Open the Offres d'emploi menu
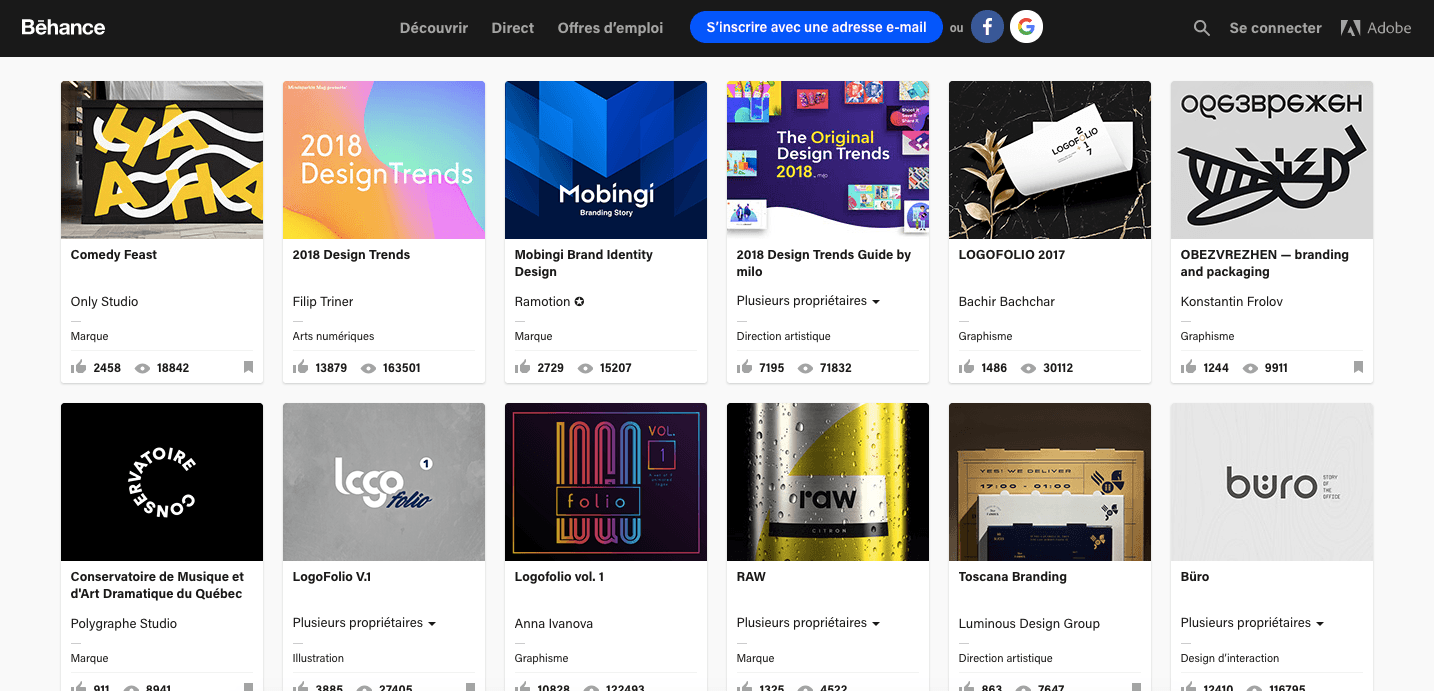Viewport: 1434px width, 691px height. (x=611, y=27)
